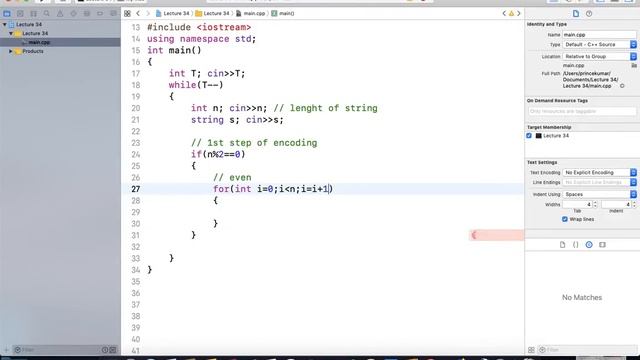Open the Type dropdown
This screenshot has height=360, width=640.
pos(600,44)
